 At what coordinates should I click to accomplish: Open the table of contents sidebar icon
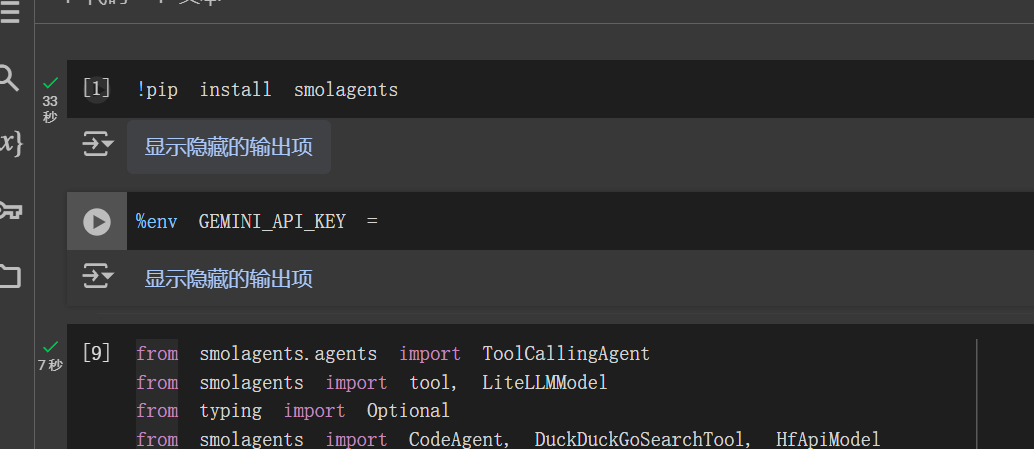click(9, 17)
